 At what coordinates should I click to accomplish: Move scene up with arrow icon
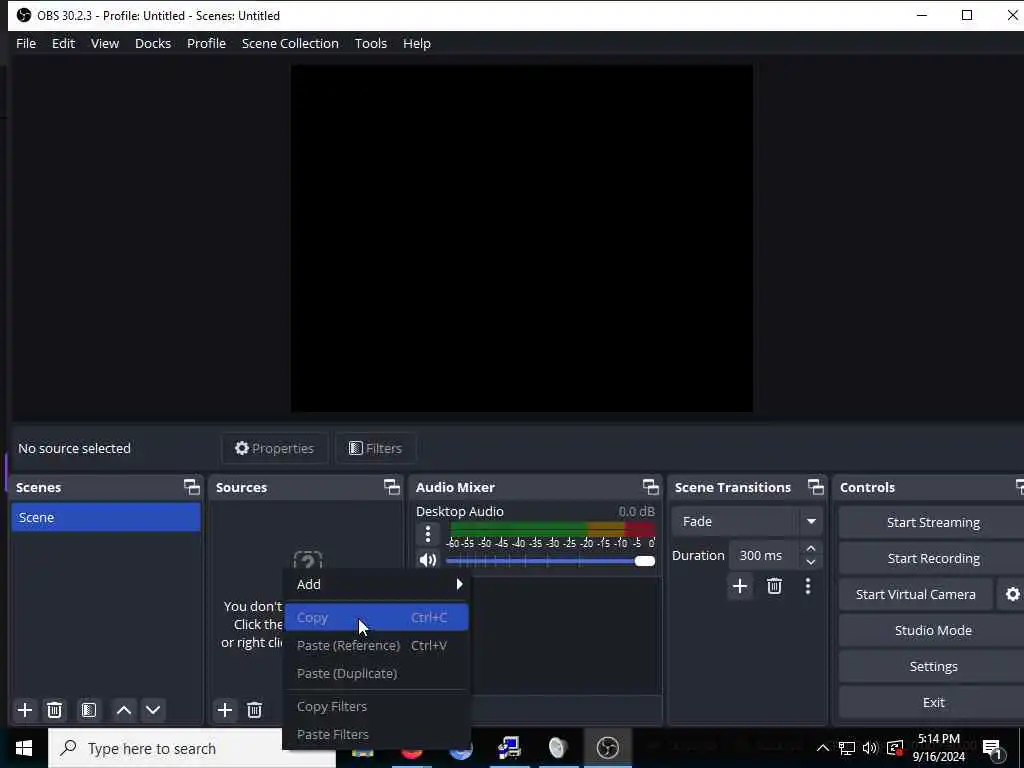[x=124, y=710]
